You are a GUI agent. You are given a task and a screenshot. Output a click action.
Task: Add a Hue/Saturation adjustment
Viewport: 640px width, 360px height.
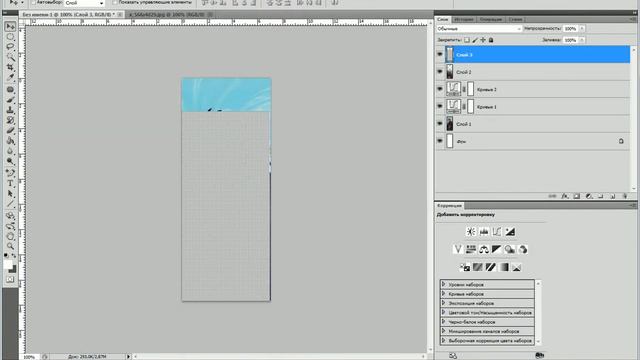coord(471,249)
